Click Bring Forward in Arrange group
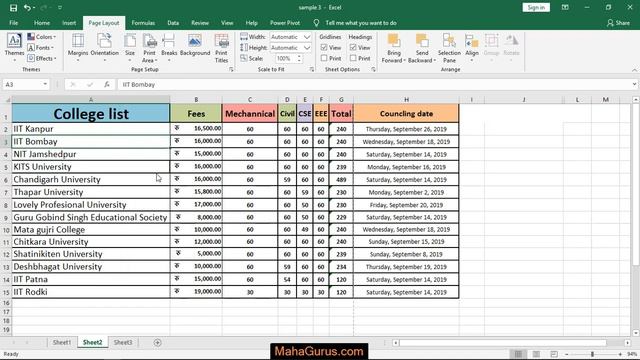Viewport: 640px width, 360px height. [393, 48]
